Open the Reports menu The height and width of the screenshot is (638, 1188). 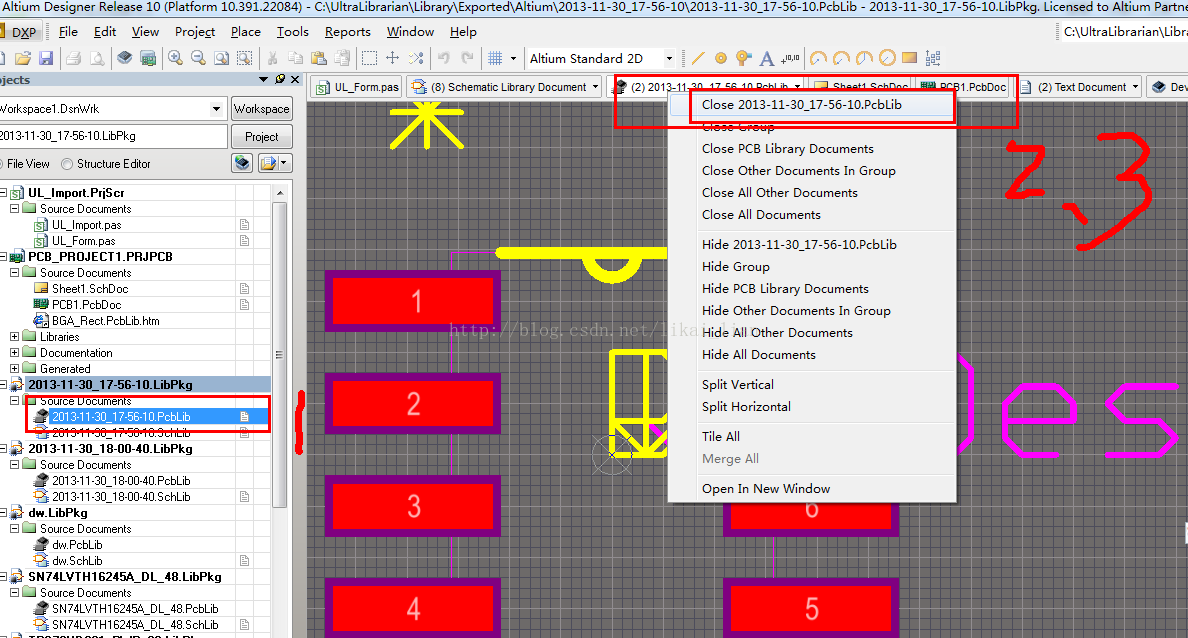coord(348,32)
